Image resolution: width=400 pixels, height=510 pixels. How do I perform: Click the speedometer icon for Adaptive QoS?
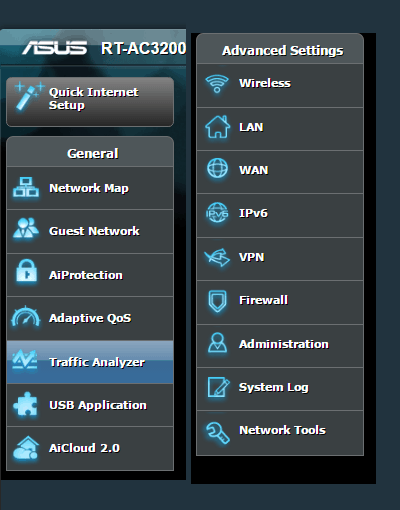pos(26,316)
